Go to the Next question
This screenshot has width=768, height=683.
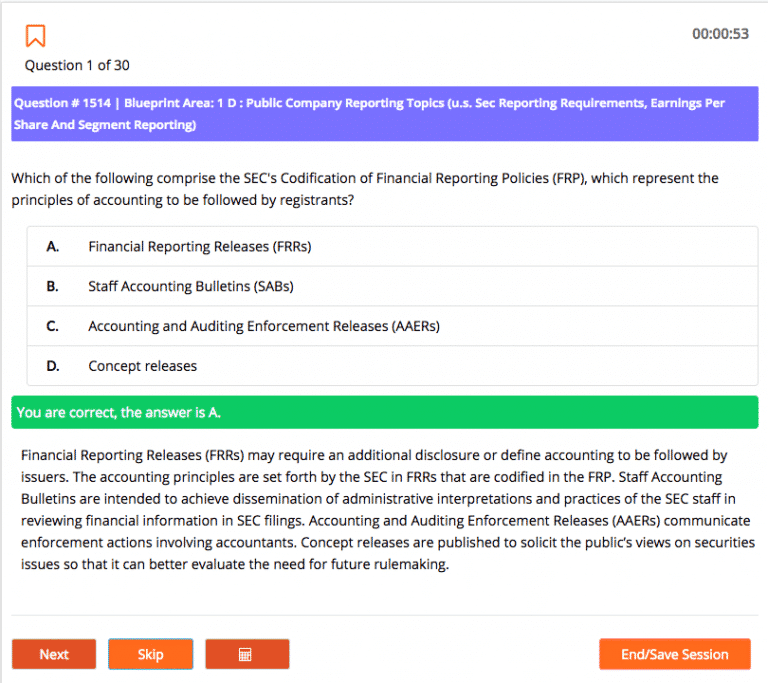(x=54, y=654)
